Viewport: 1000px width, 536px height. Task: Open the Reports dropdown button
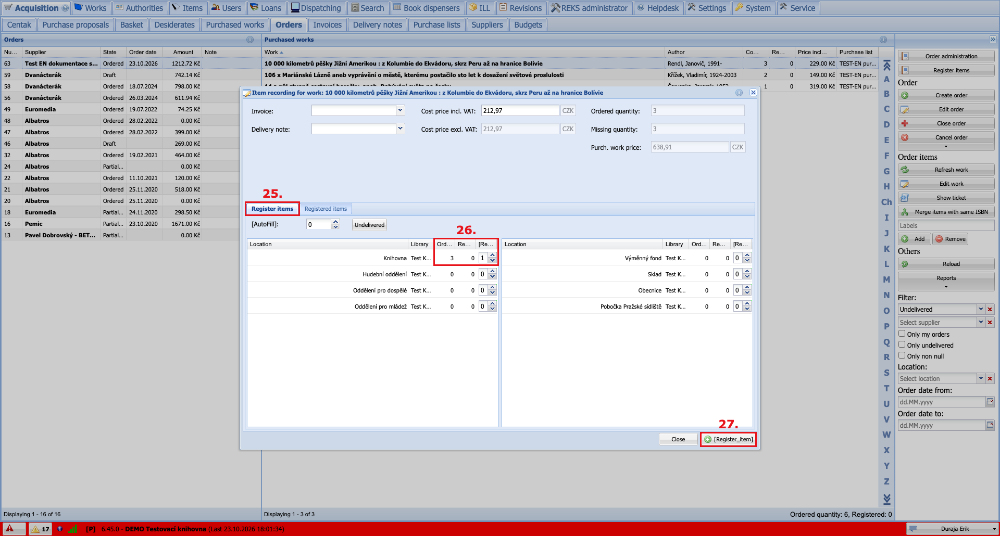[x=946, y=280]
